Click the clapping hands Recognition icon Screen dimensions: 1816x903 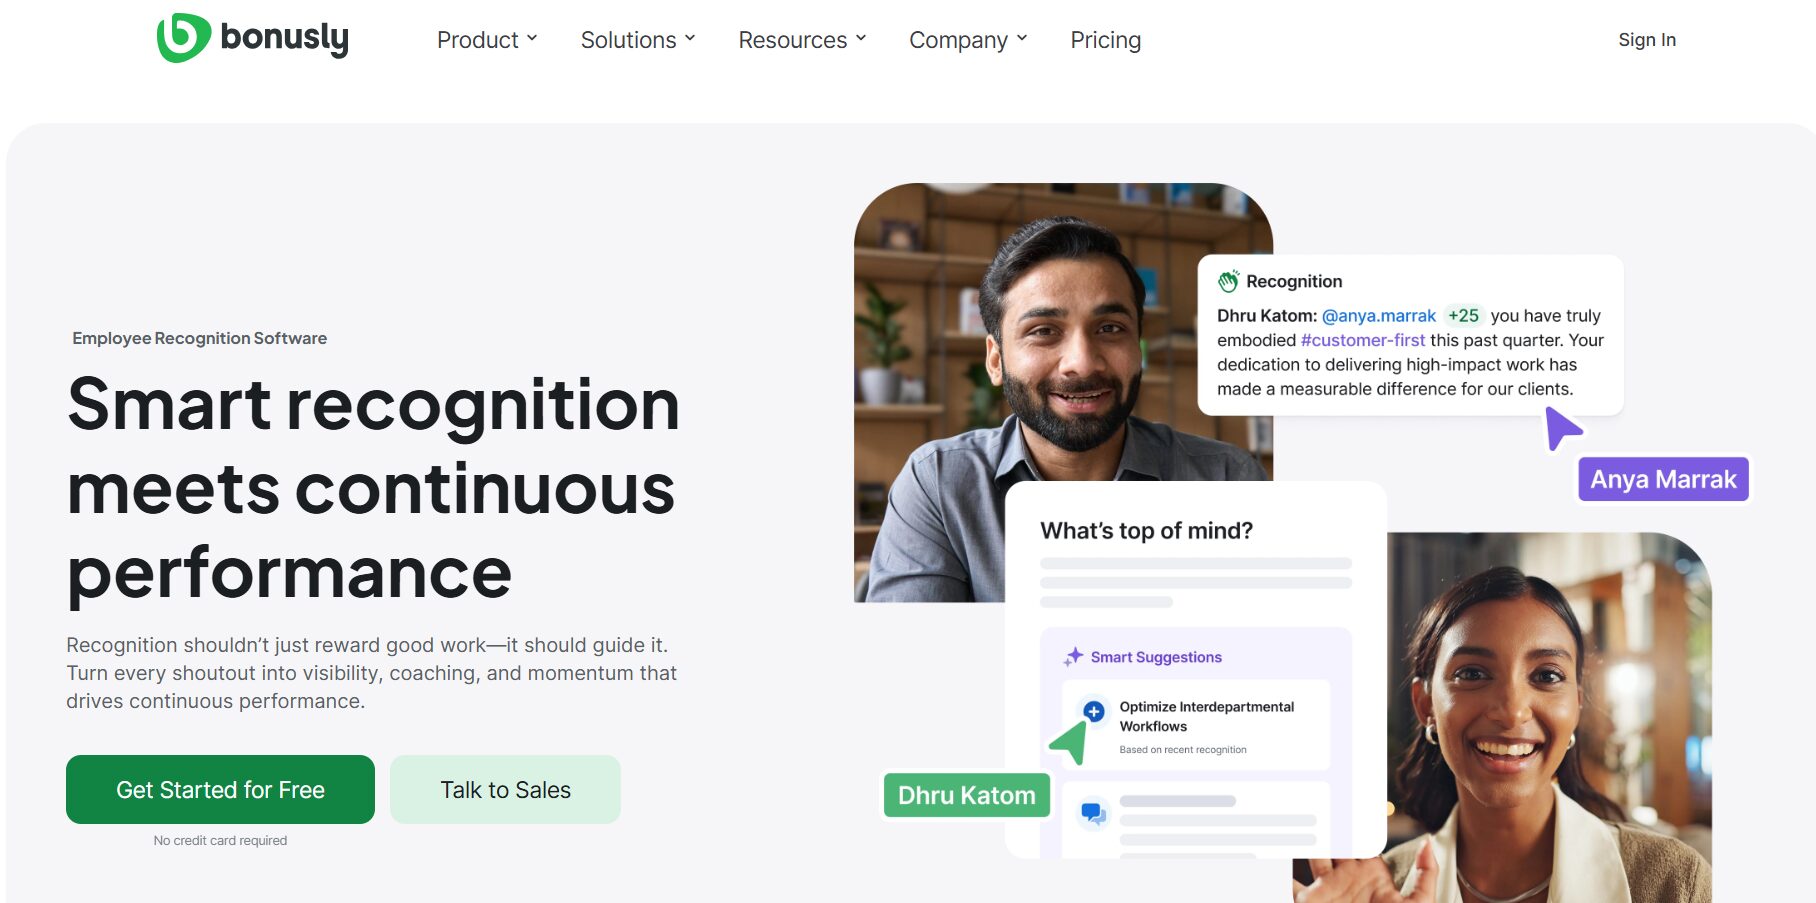point(1228,281)
